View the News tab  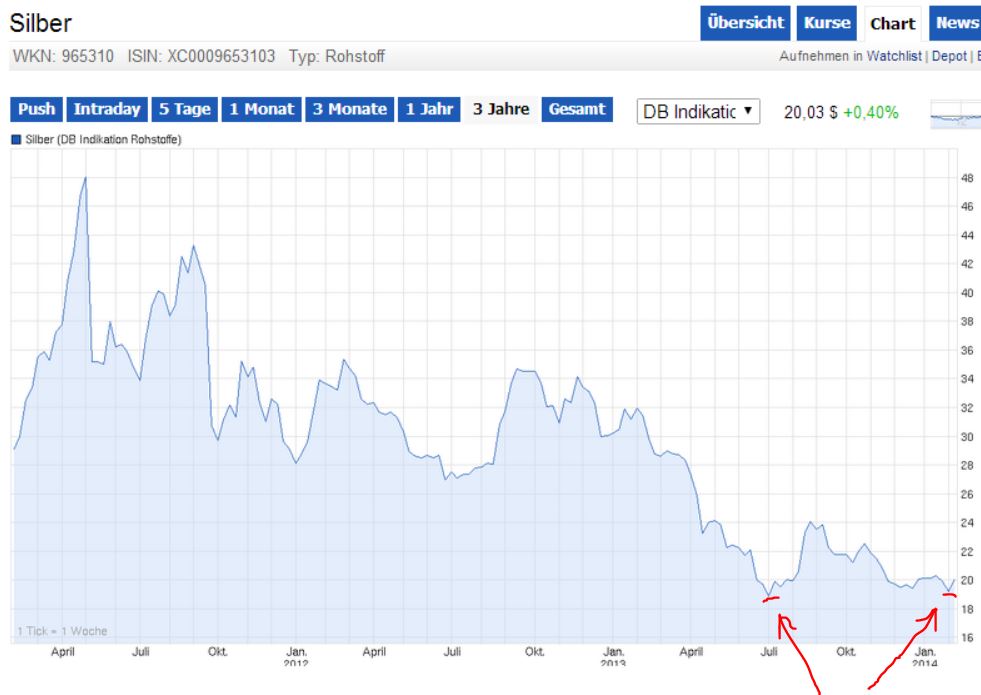pyautogui.click(x=955, y=19)
